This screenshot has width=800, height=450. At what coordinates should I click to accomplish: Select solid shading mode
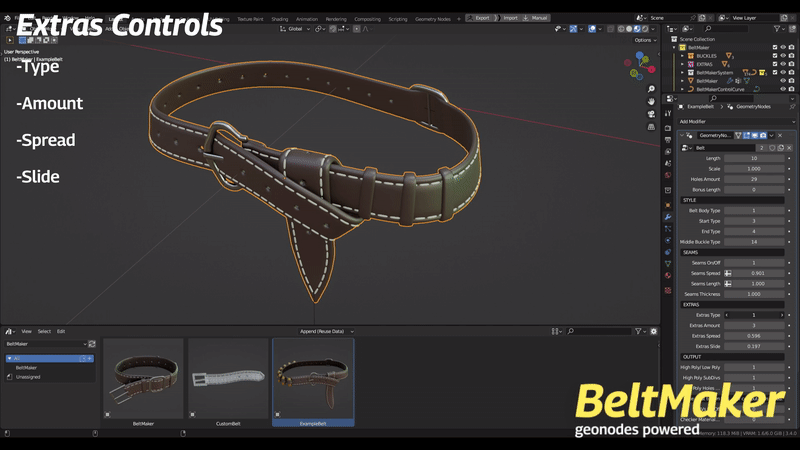point(629,29)
